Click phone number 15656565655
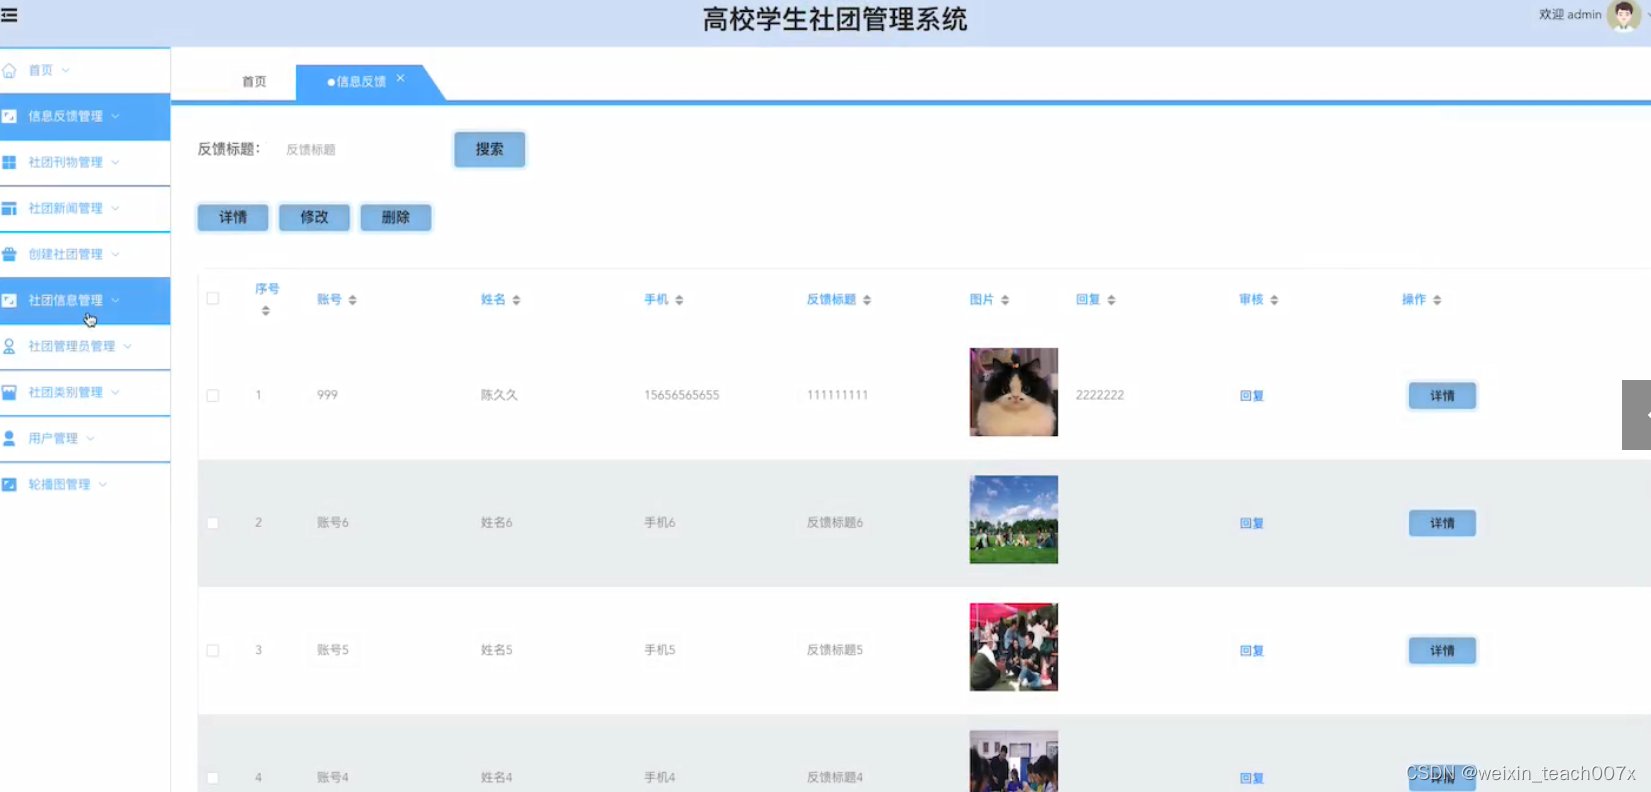Screen dimensions: 1651x792 [x=682, y=395]
